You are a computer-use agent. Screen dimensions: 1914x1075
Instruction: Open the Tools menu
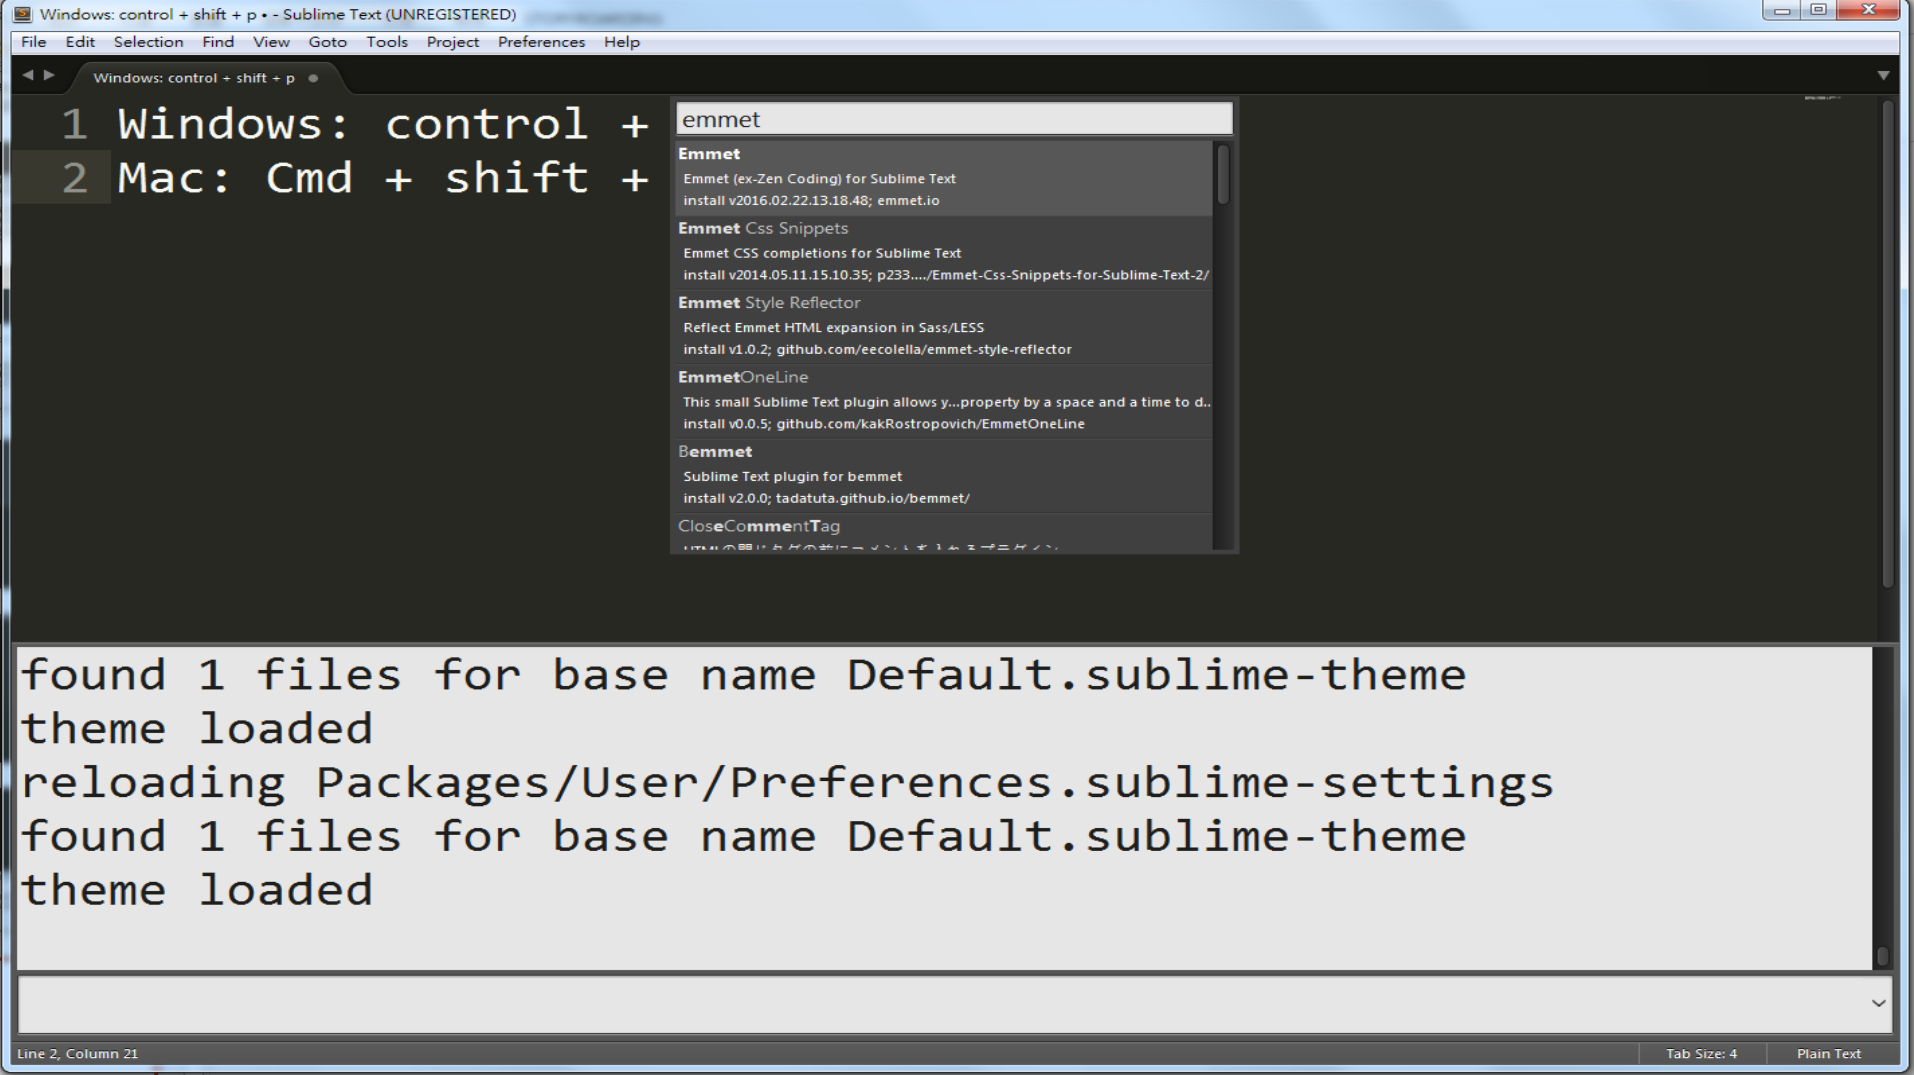pos(387,42)
